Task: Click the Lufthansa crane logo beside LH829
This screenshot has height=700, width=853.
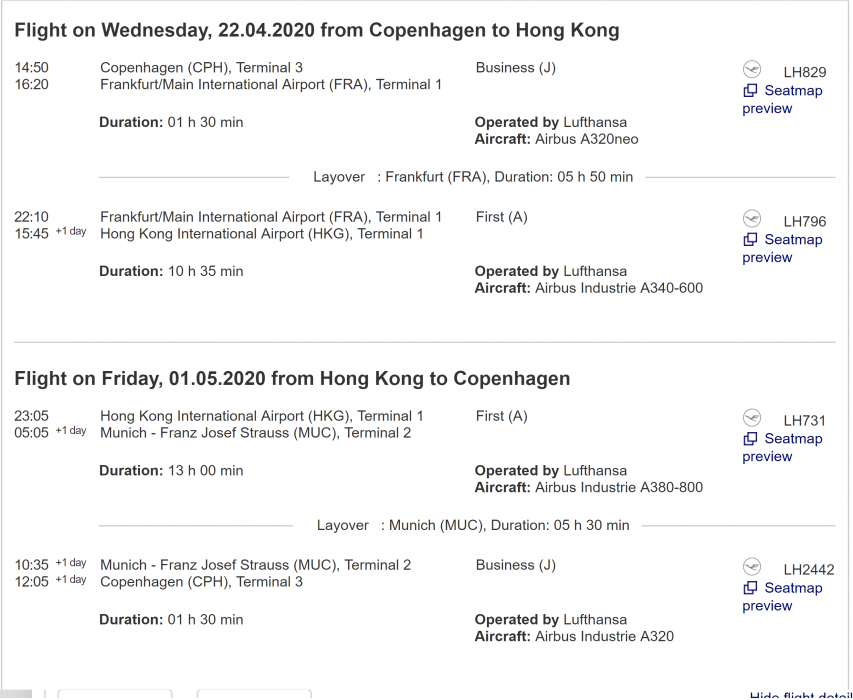Action: [752, 70]
